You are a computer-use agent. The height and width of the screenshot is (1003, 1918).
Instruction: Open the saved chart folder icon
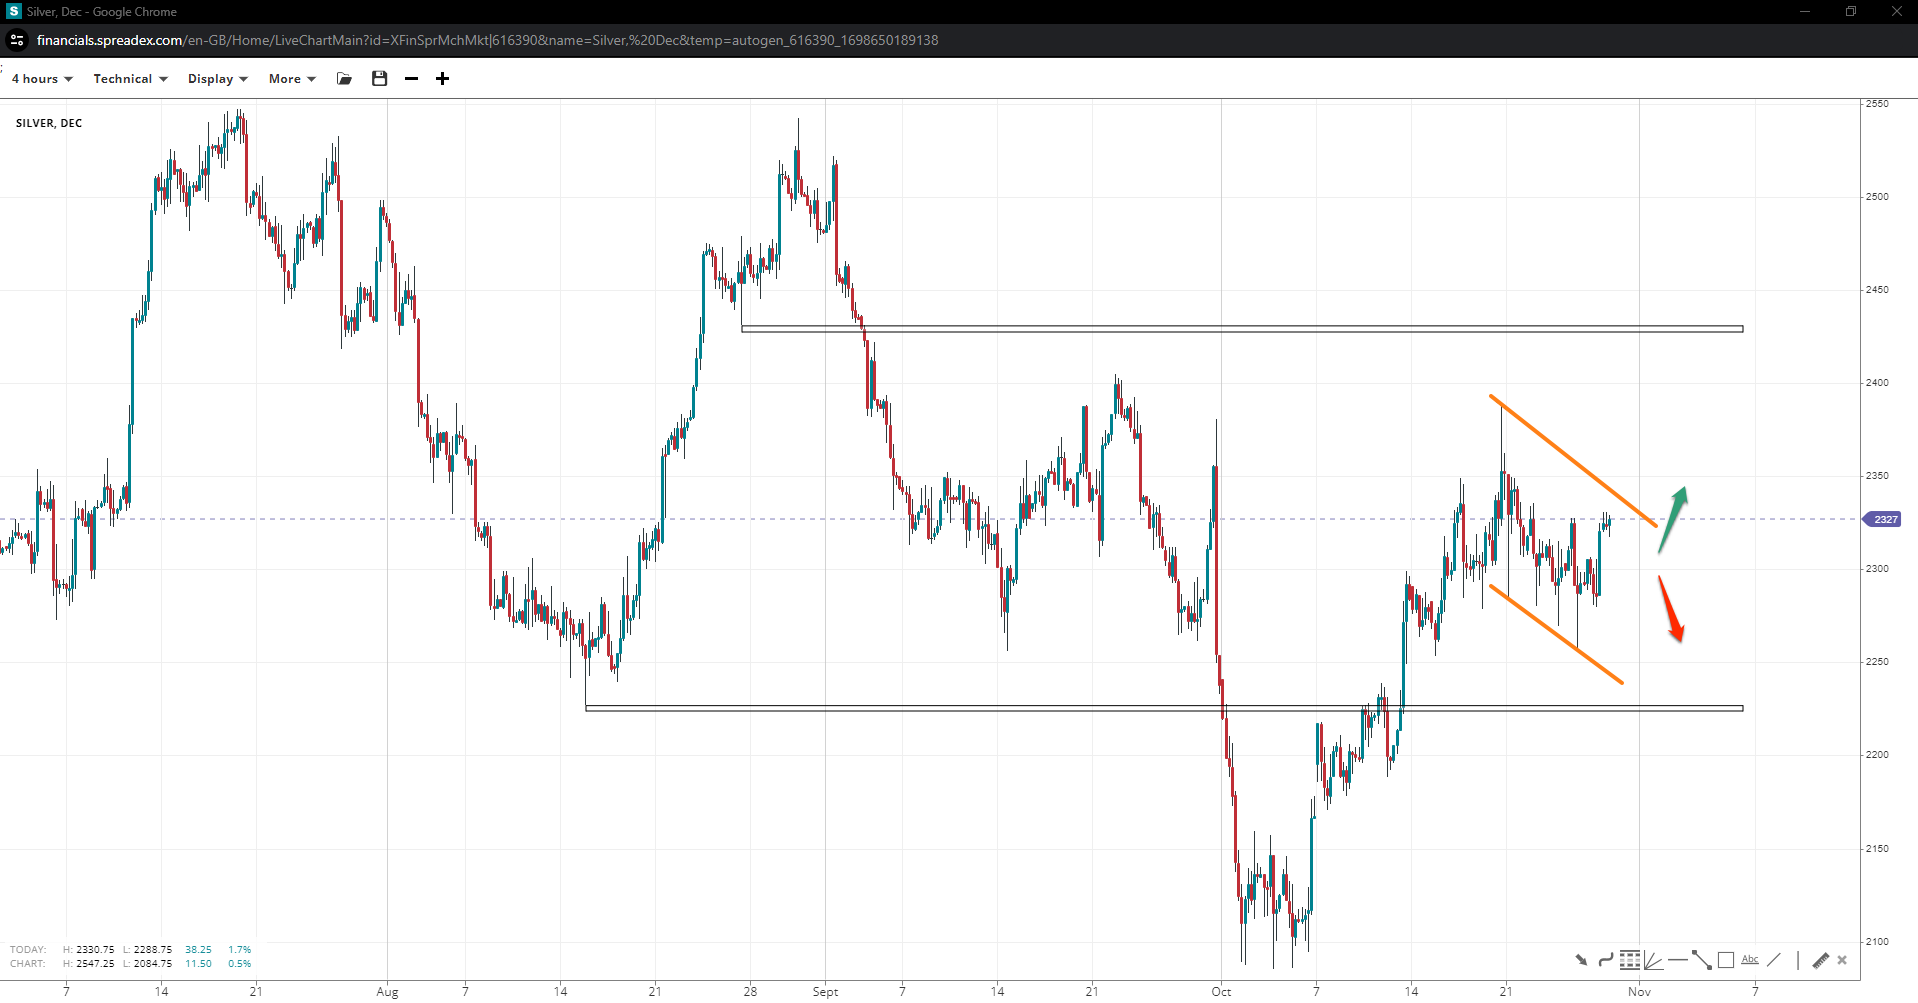coord(344,79)
